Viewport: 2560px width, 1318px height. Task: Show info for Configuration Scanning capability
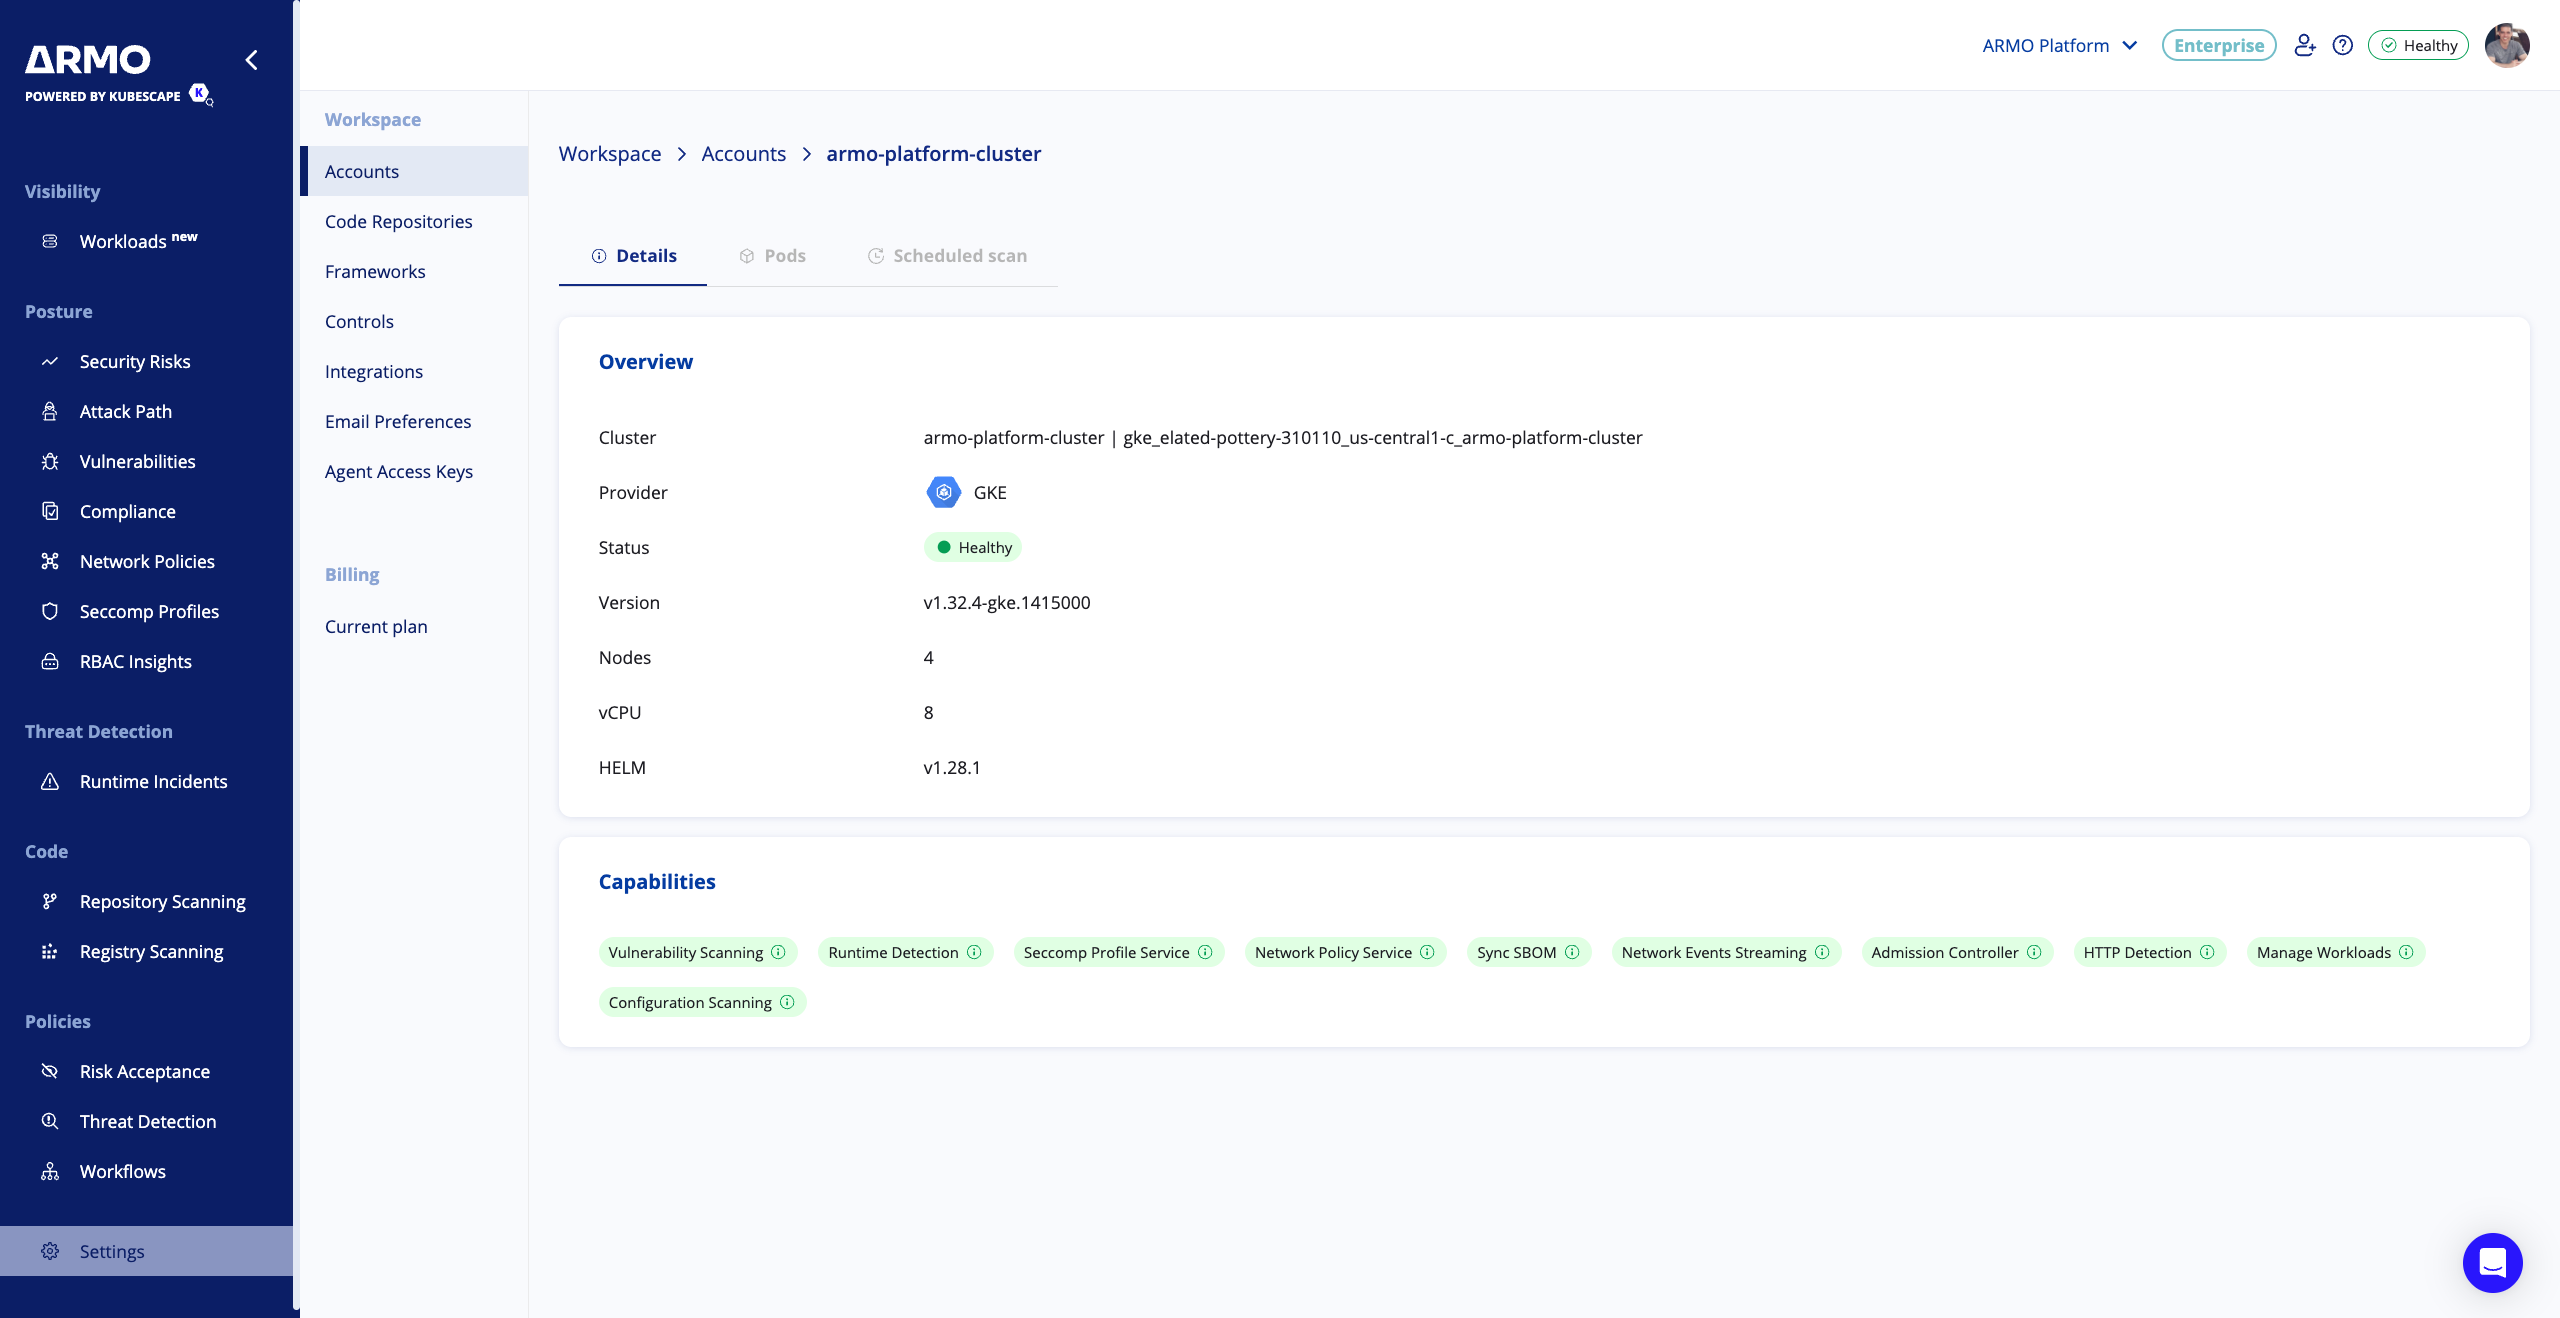[787, 1002]
